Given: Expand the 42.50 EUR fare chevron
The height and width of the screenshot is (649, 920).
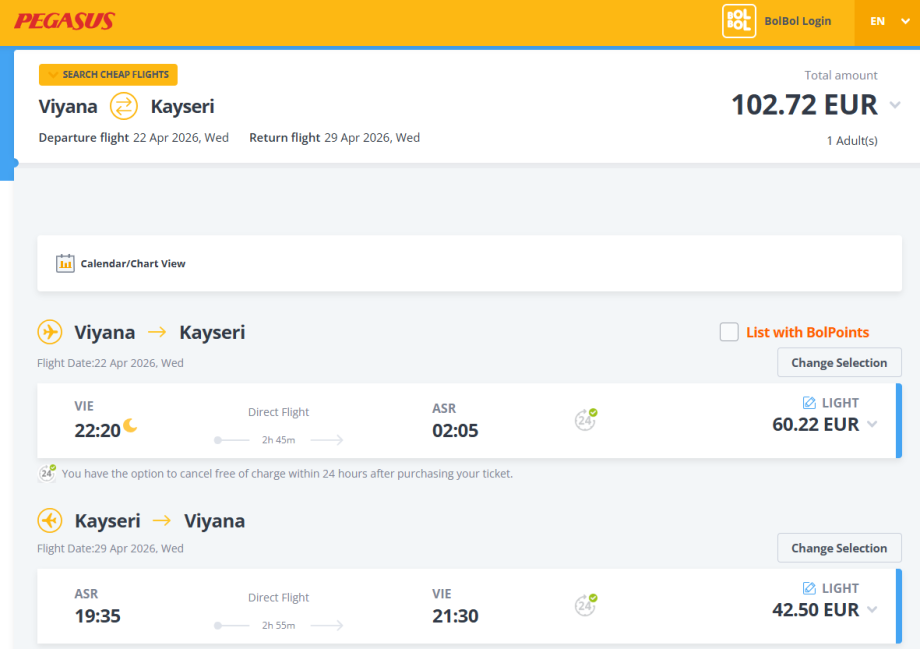Looking at the screenshot, I should pyautogui.click(x=872, y=610).
